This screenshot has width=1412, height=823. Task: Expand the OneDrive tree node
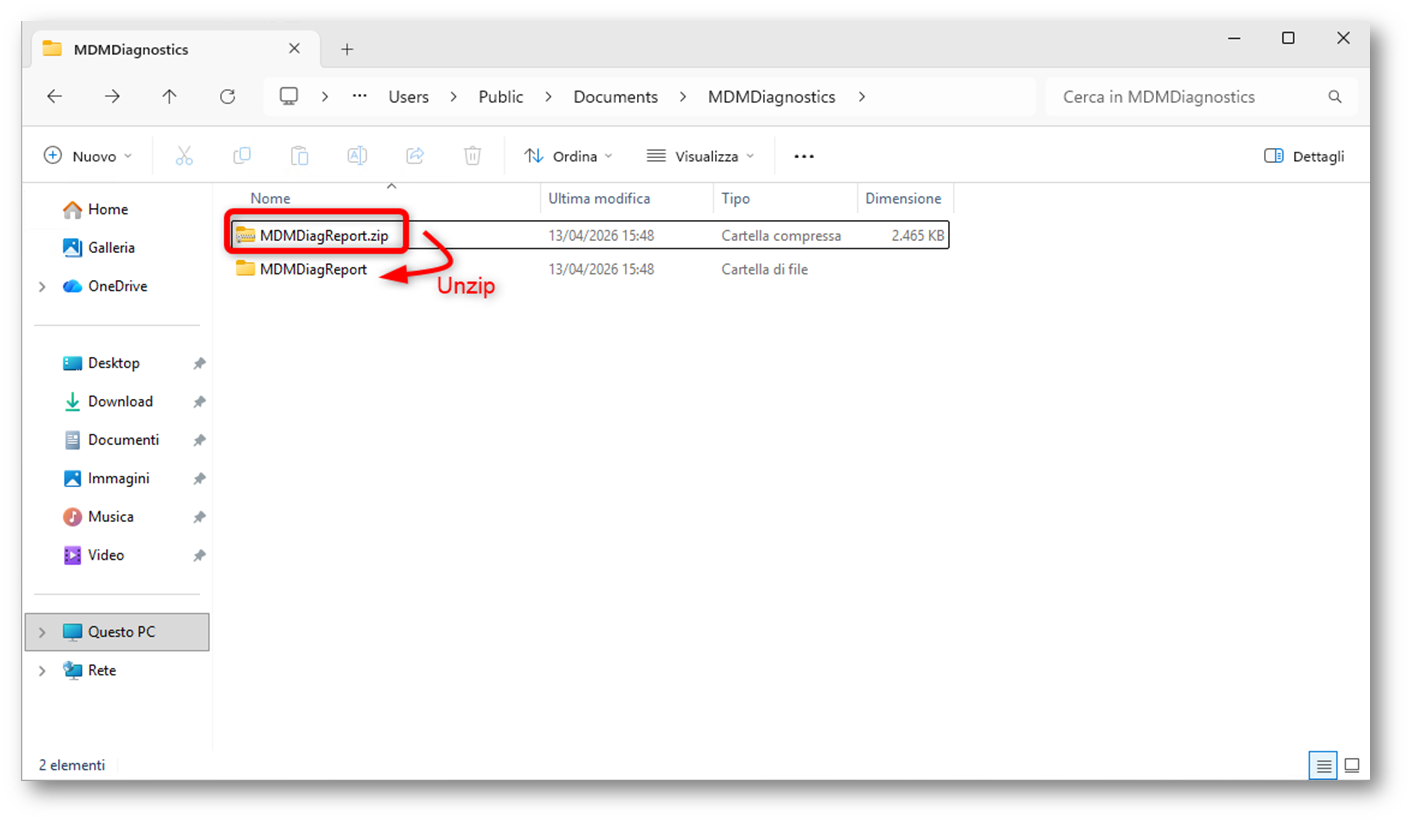pos(42,287)
